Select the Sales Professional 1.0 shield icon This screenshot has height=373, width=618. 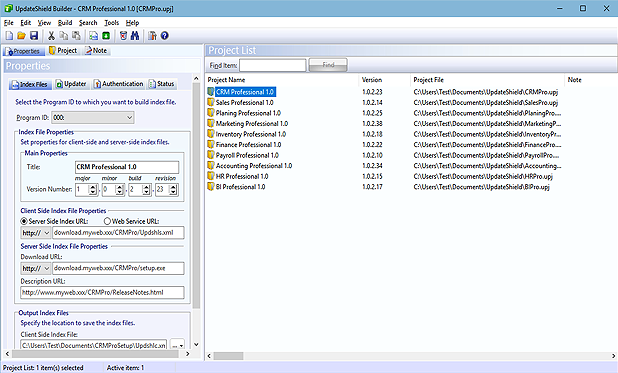(211, 103)
